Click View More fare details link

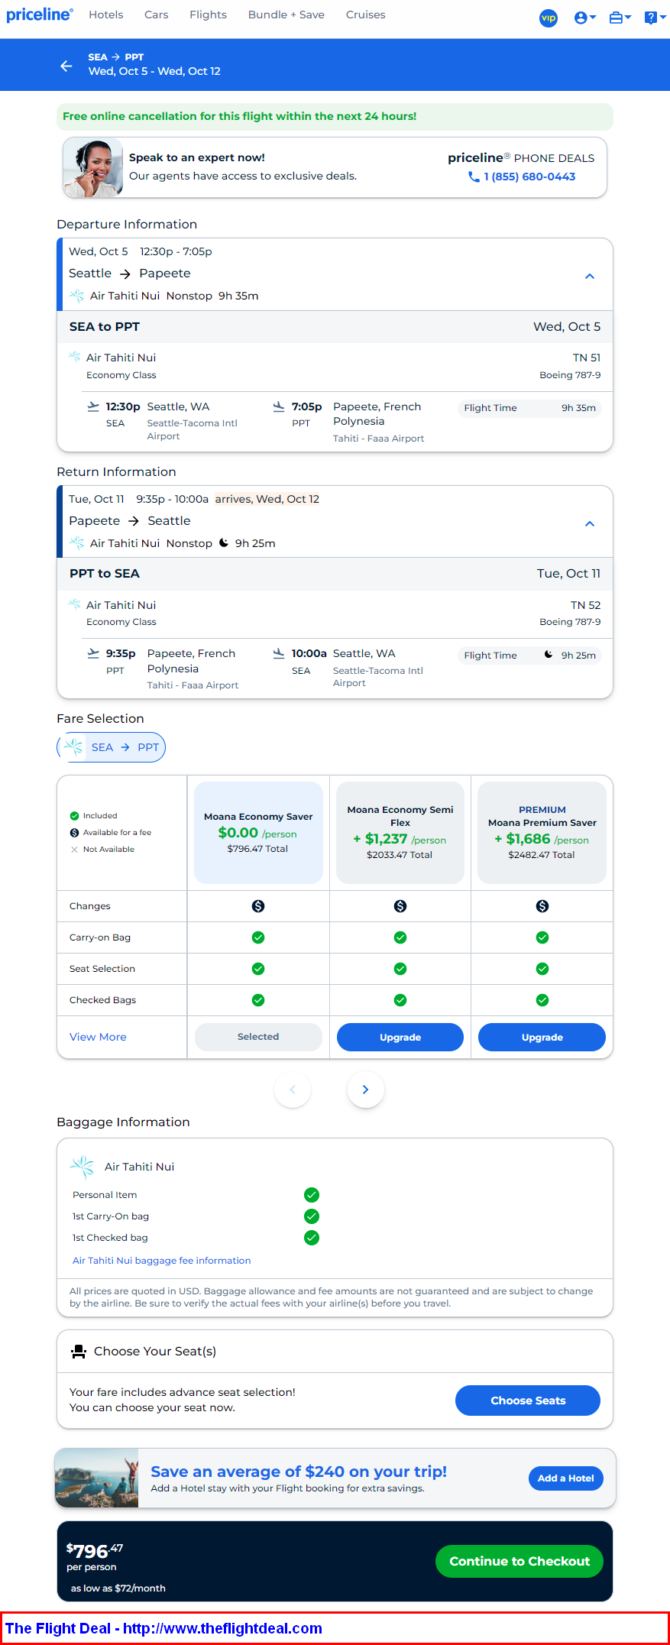pyautogui.click(x=98, y=1037)
